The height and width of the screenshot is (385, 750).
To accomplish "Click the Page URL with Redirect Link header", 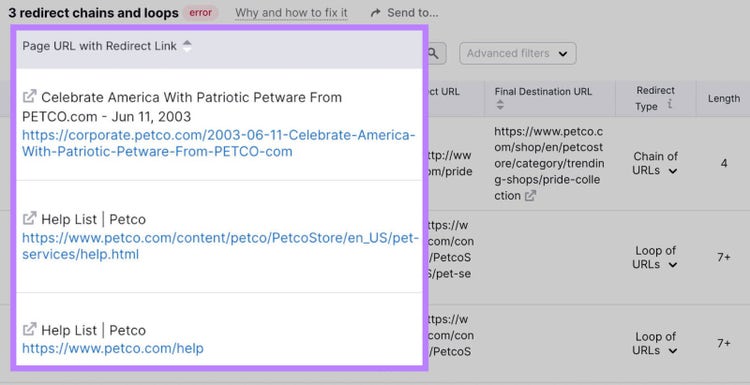I will [99, 46].
